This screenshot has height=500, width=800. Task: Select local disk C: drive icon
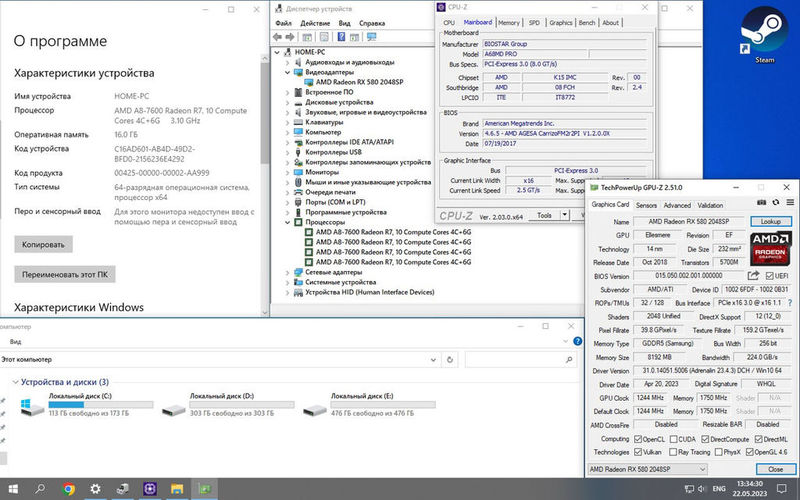32,407
